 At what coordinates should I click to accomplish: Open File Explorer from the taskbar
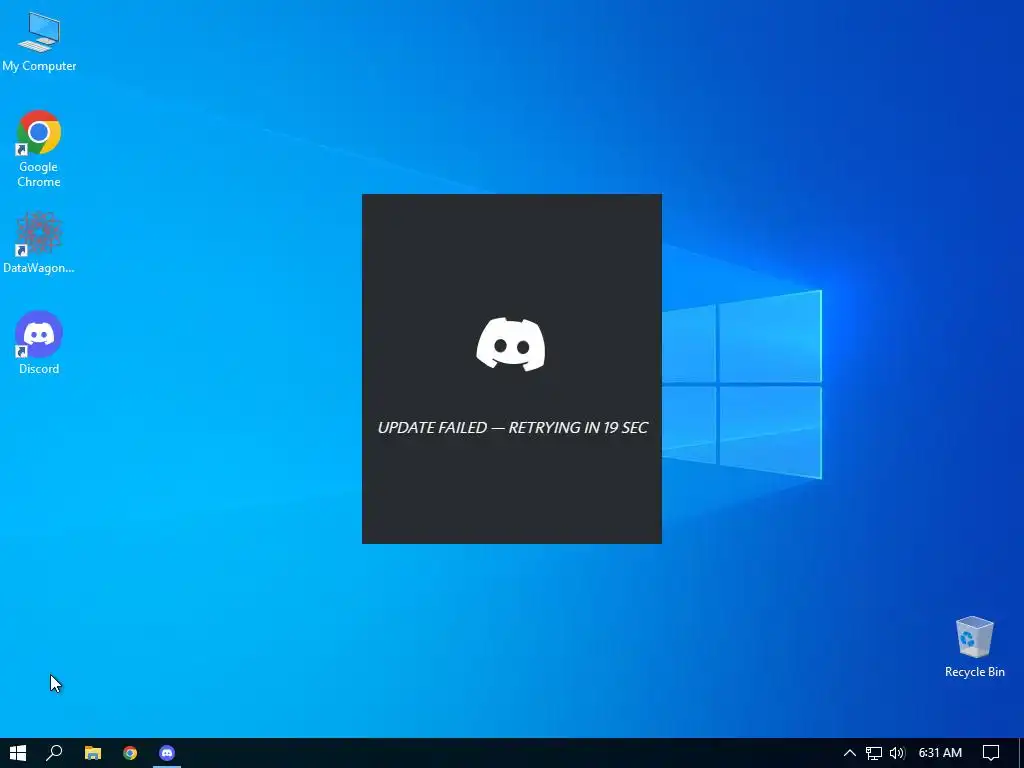click(93, 753)
